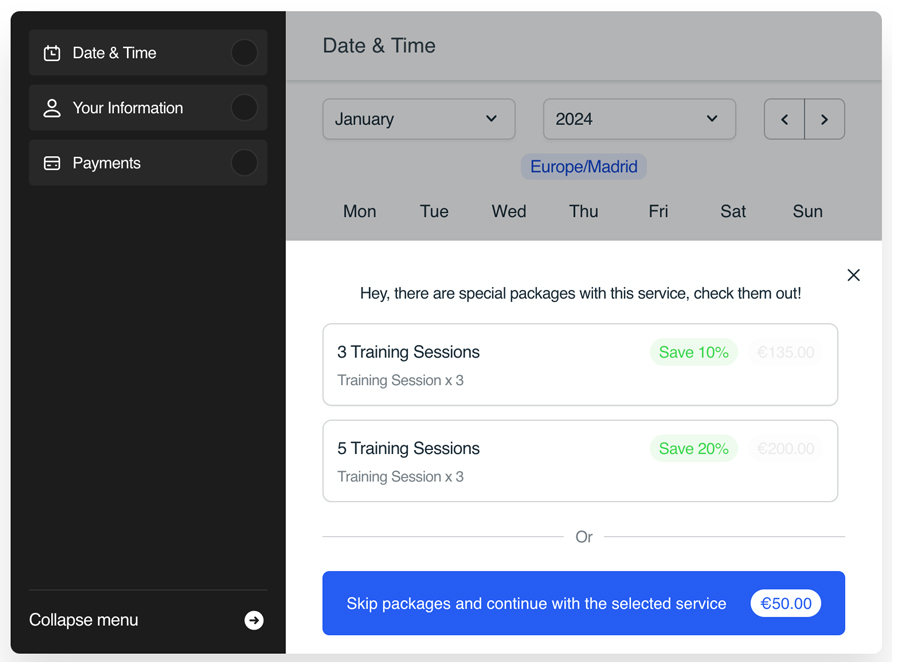This screenshot has height=670, width=900.
Task: Go to next month with right chevron
Action: (x=824, y=119)
